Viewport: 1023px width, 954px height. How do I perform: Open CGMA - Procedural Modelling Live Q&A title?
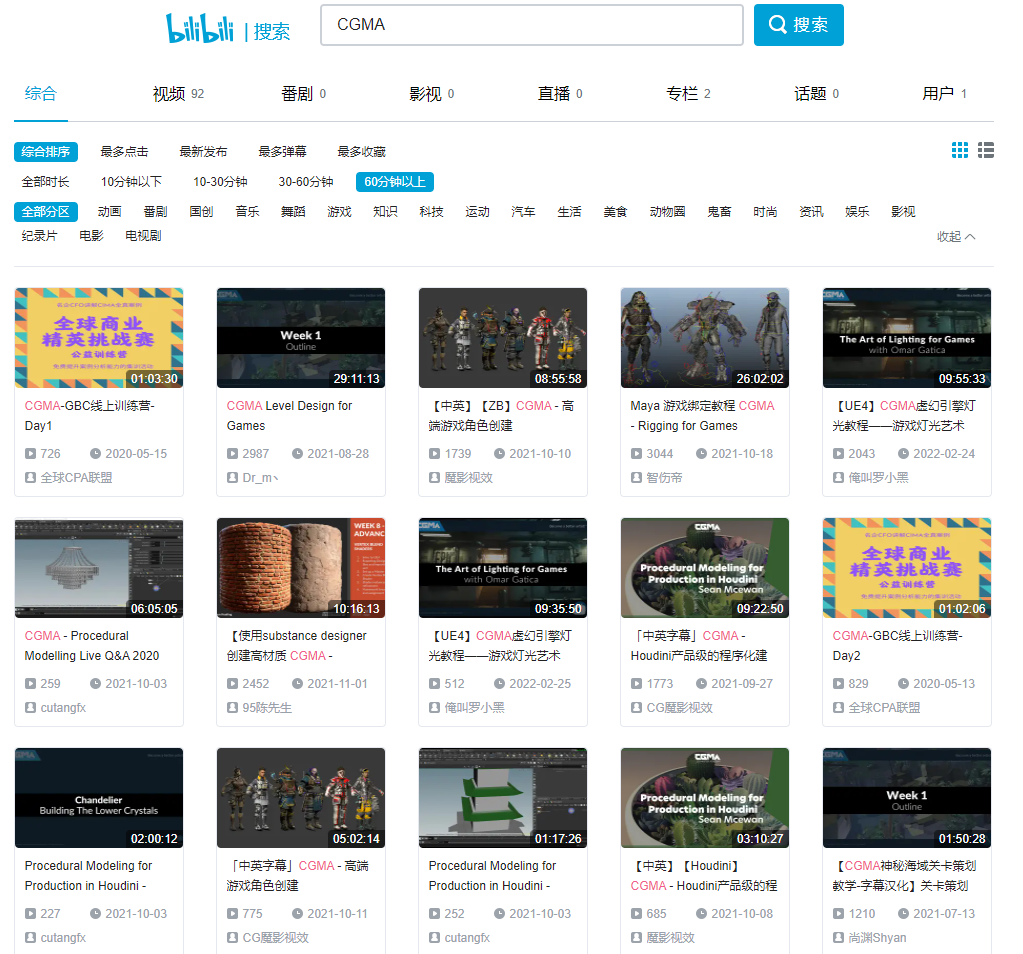point(92,645)
